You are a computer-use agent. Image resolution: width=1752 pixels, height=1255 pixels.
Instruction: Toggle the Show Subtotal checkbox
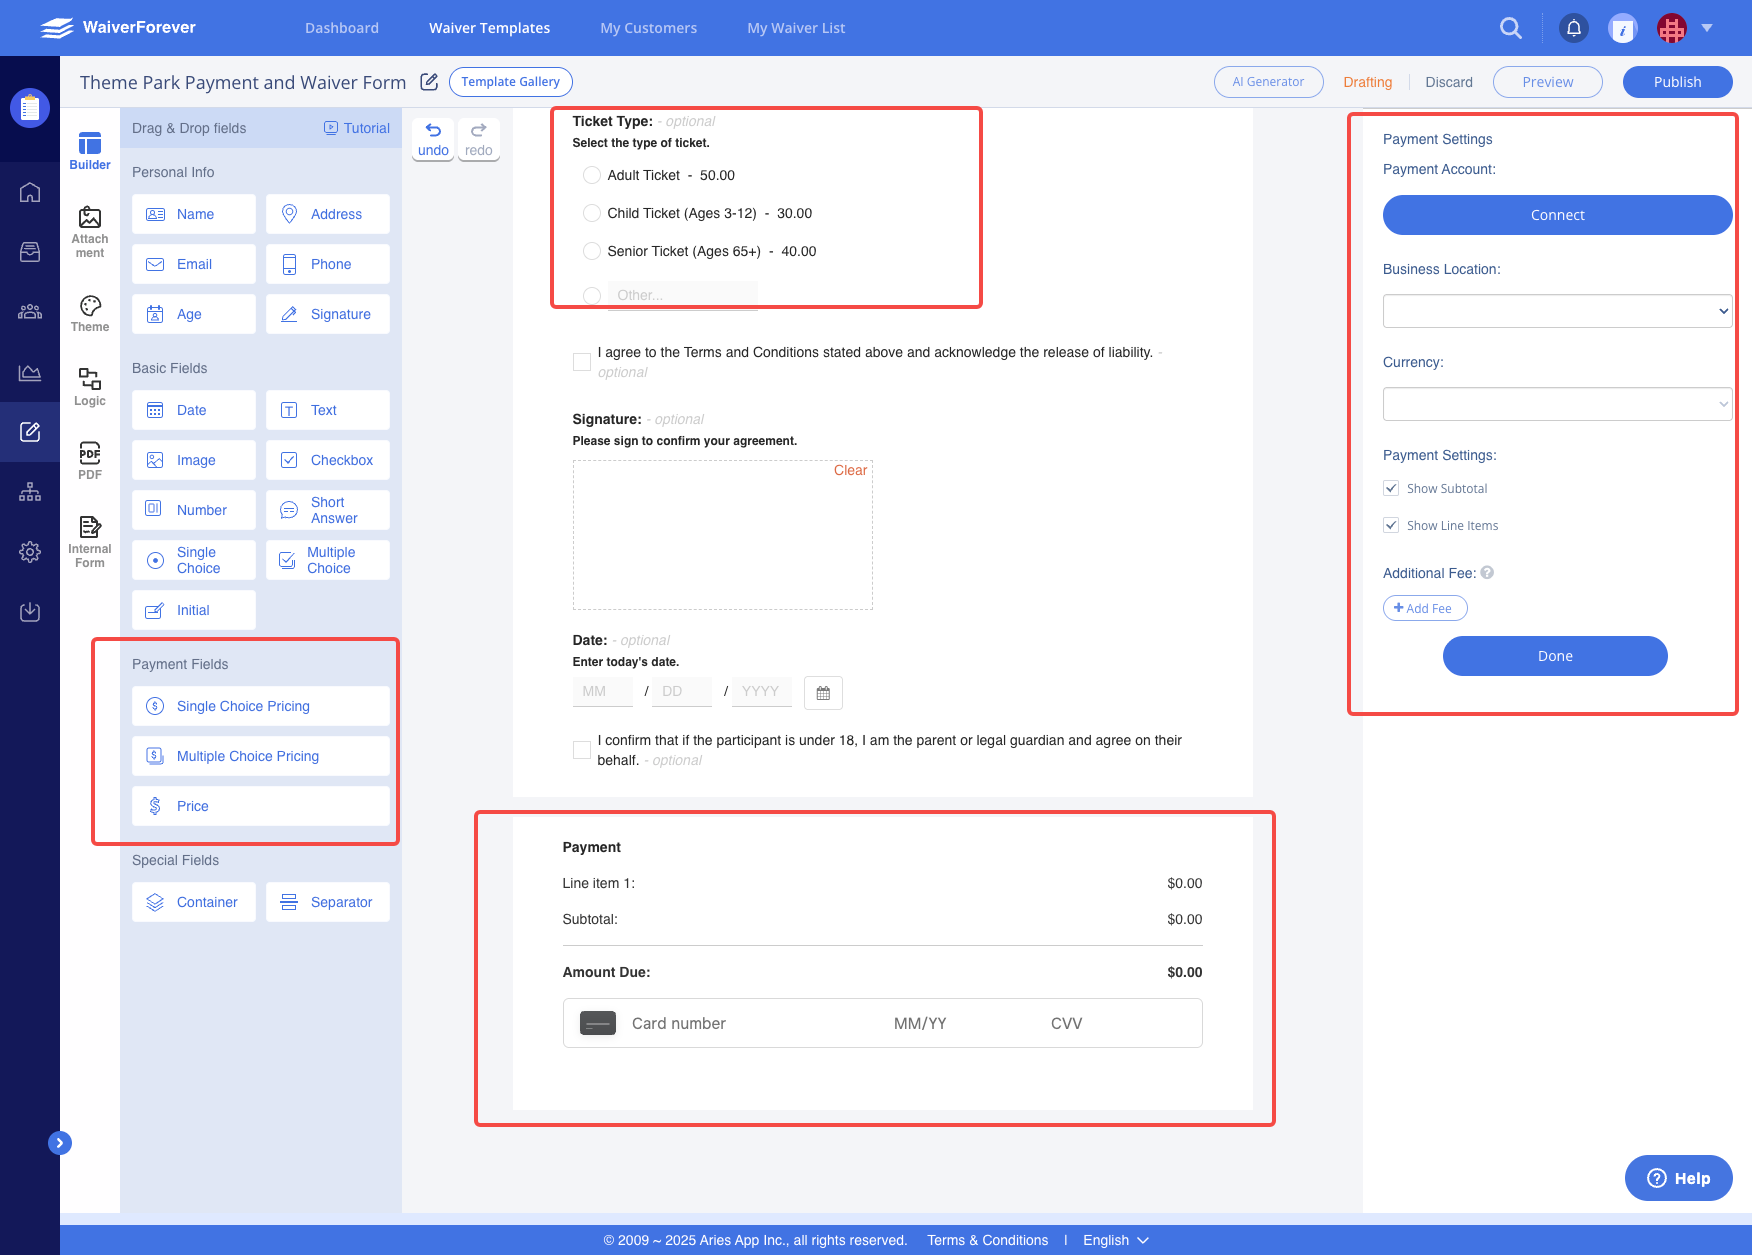(x=1391, y=488)
